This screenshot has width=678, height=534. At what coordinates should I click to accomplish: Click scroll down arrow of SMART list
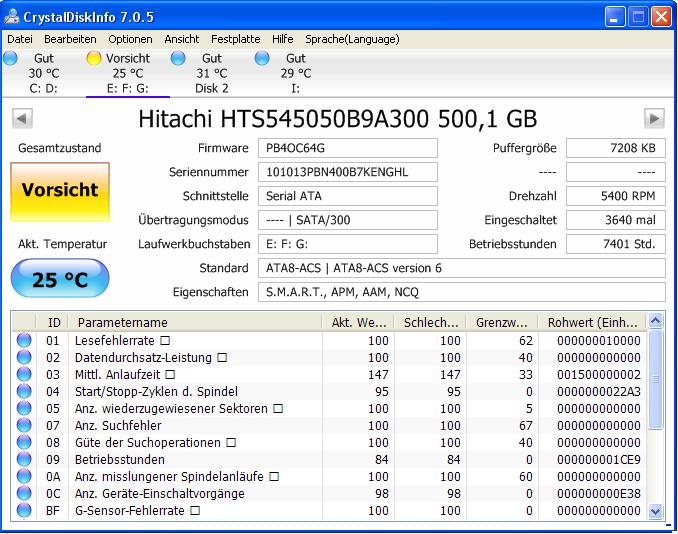pyautogui.click(x=656, y=512)
